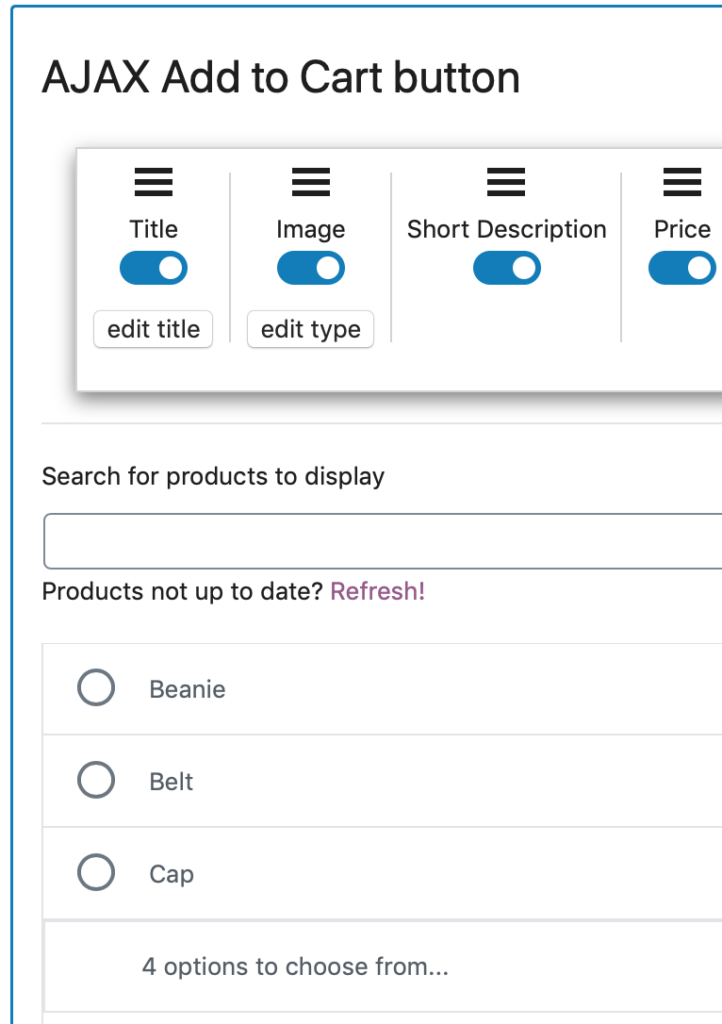Click the Cap product label
722x1024 pixels.
(x=172, y=874)
